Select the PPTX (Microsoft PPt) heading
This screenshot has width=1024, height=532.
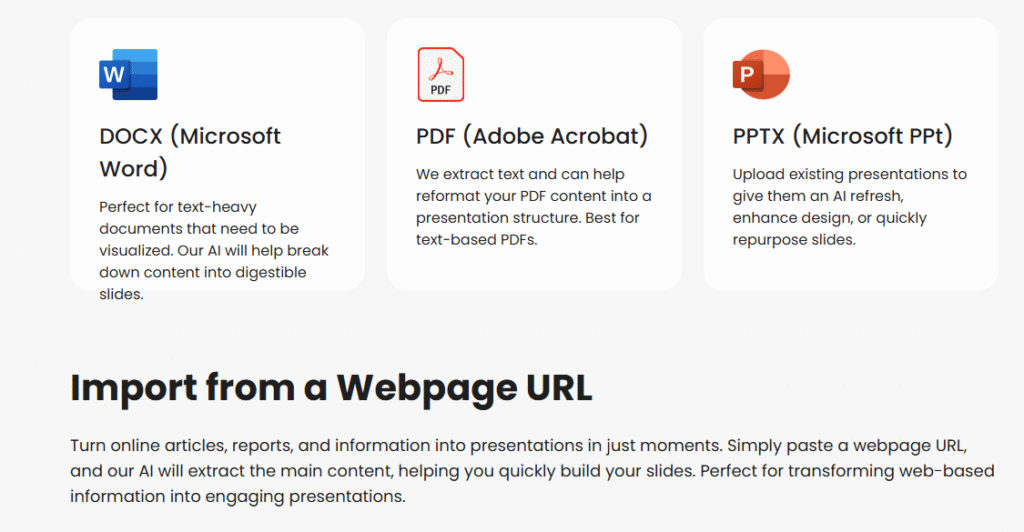pos(842,136)
